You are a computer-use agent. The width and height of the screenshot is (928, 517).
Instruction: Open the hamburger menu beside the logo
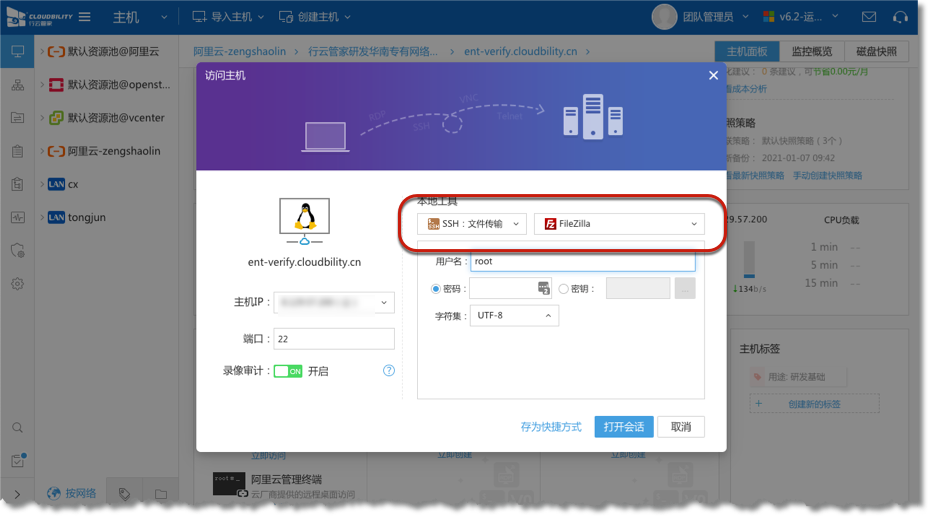(x=85, y=17)
